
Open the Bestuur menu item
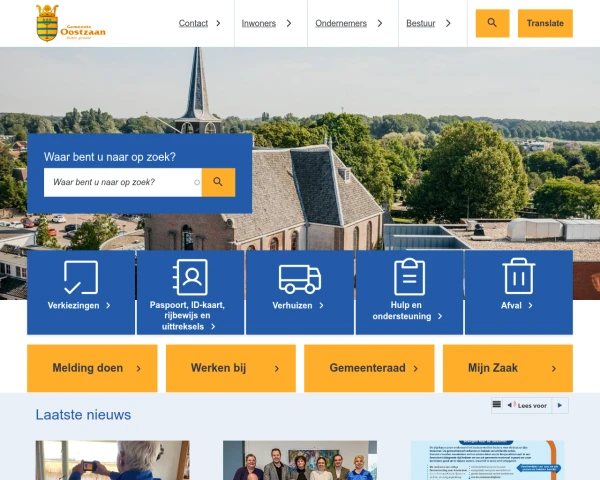(x=421, y=23)
